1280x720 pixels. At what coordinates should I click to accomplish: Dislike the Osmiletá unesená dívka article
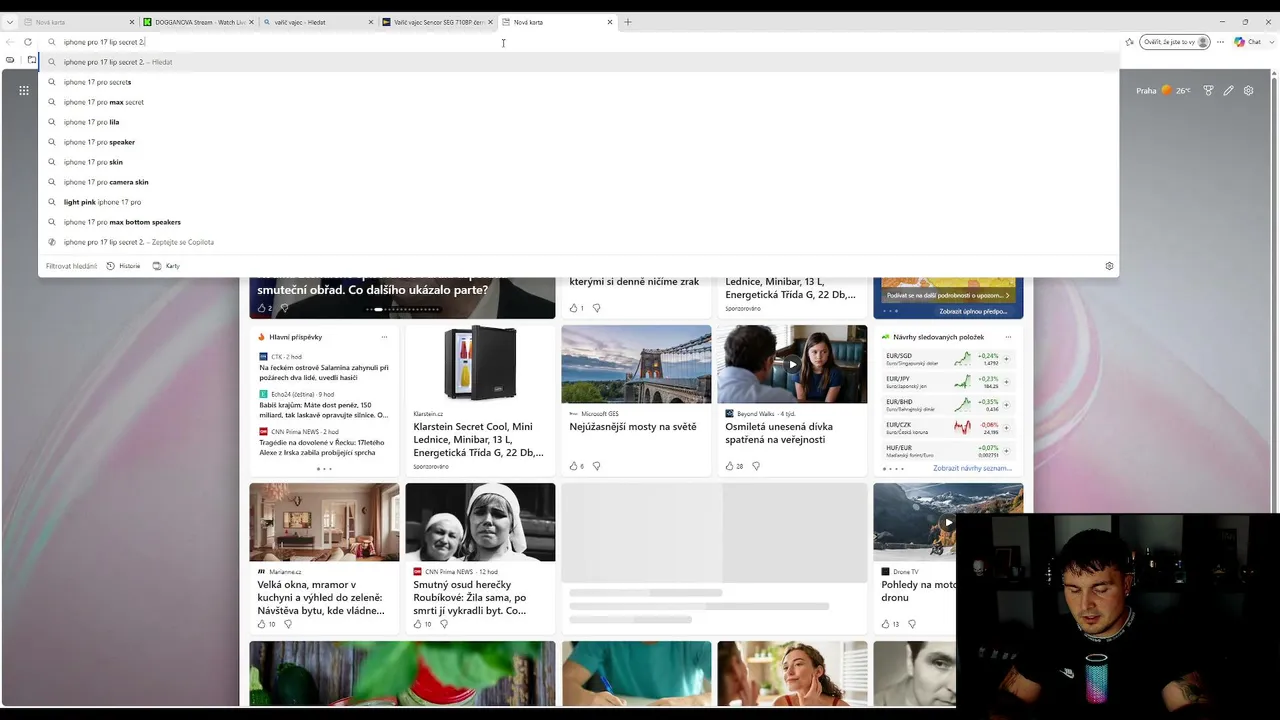[756, 466]
